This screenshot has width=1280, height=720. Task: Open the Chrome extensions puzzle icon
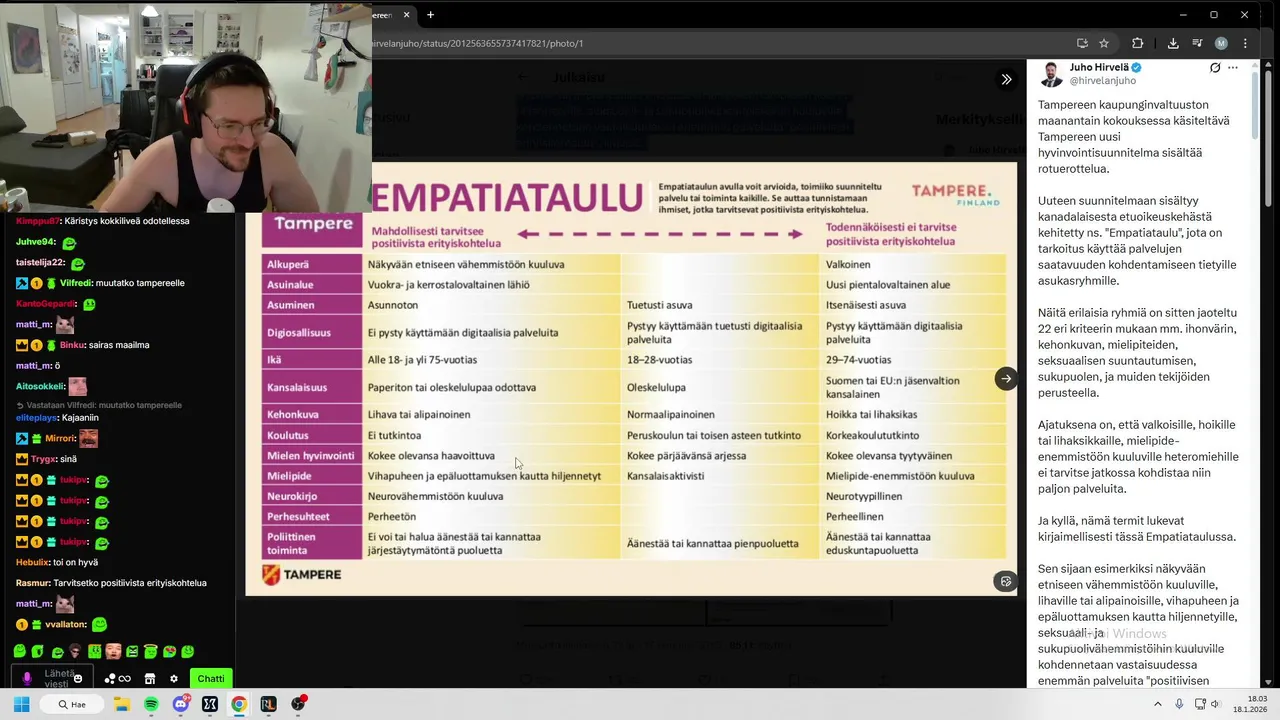1137,43
